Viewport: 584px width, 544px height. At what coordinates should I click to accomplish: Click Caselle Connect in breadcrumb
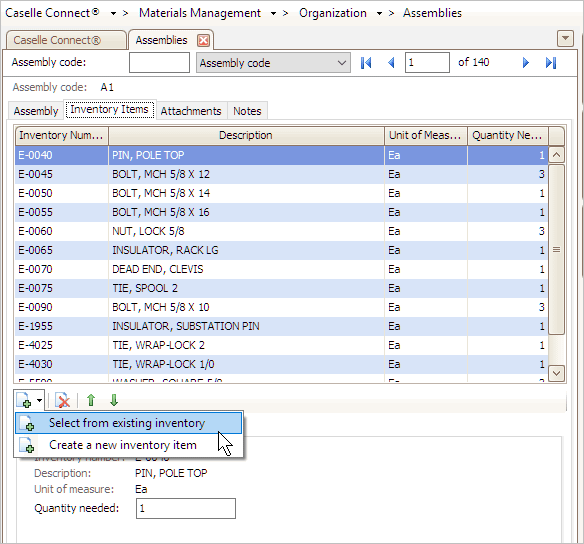tap(52, 13)
